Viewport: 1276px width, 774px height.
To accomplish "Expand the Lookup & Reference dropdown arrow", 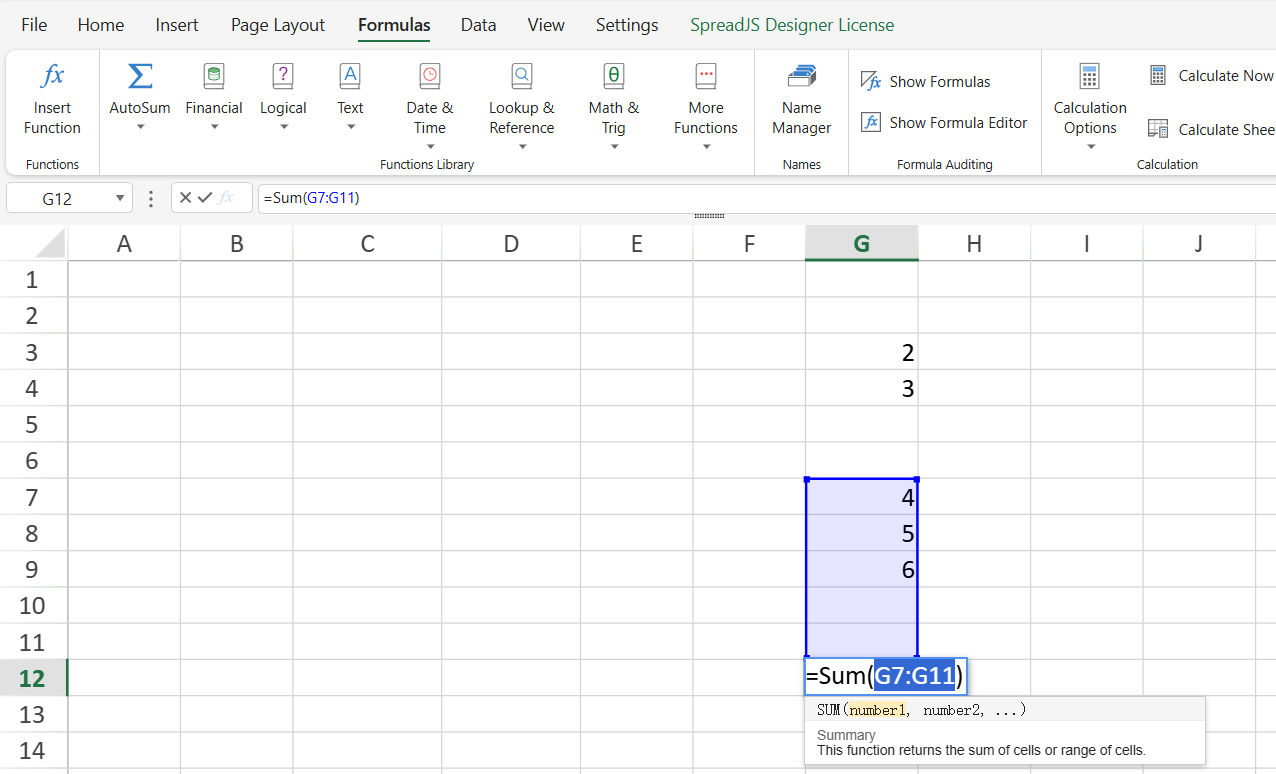I will point(522,147).
